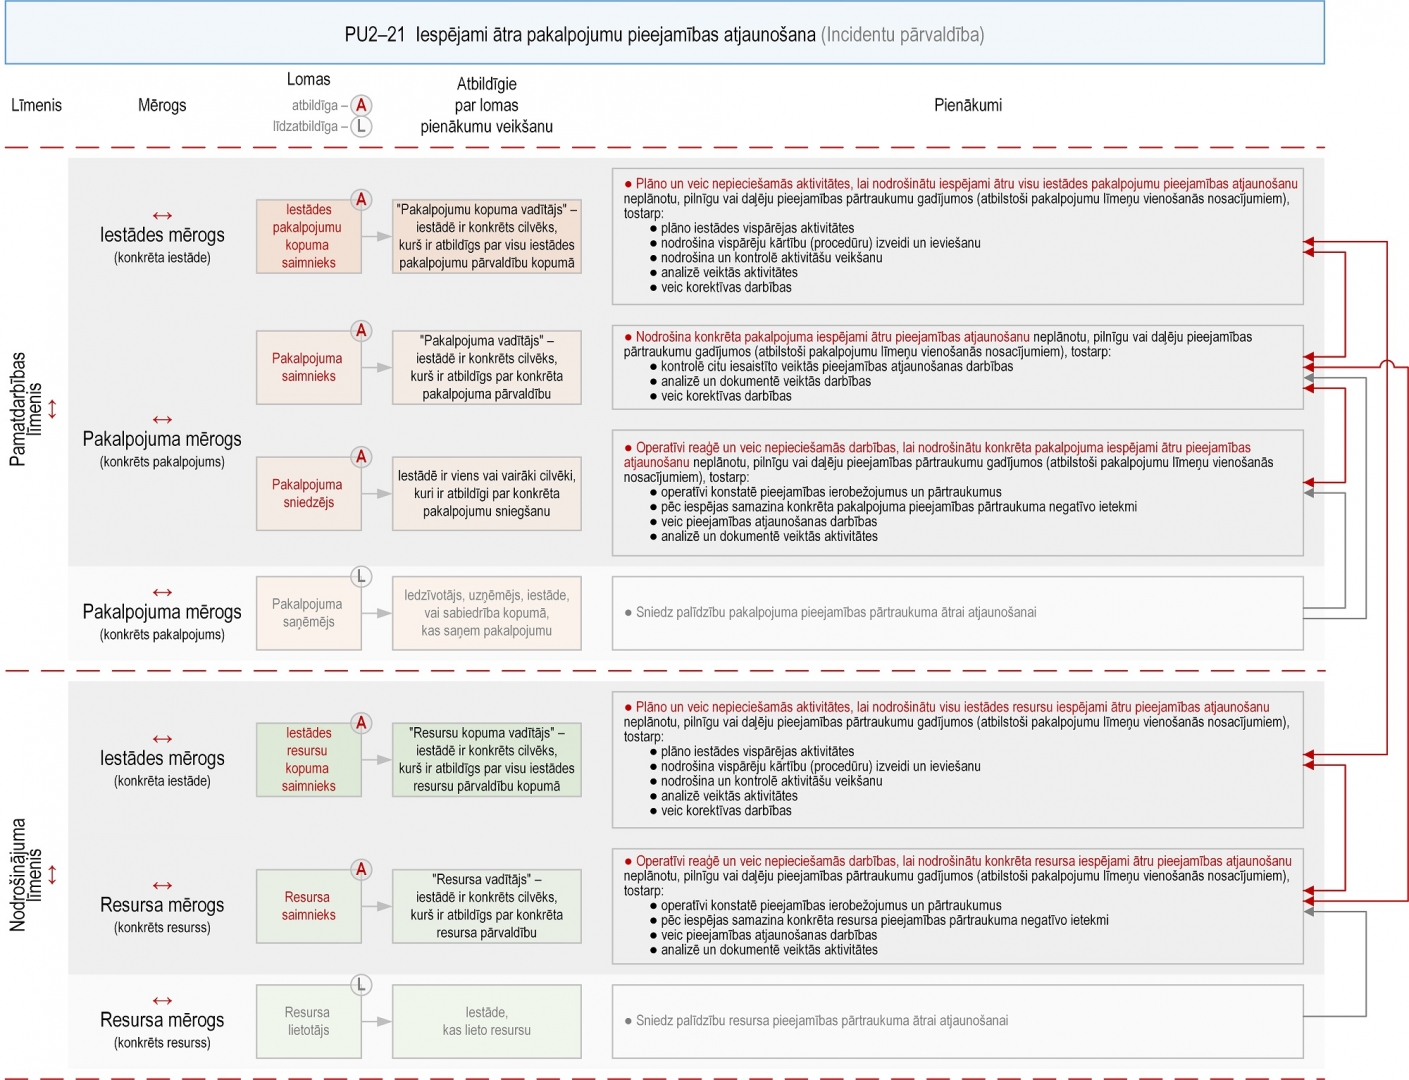Click the A badge on 'Pakalpojuma saimnieks' box

[361, 331]
